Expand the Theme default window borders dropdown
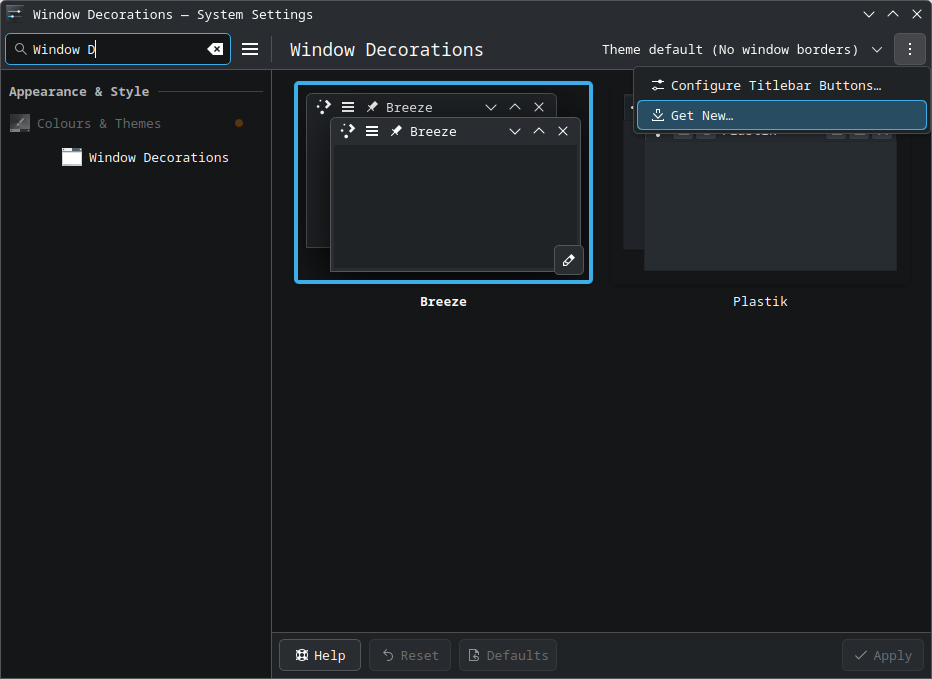Viewport: 932px width, 679px height. click(743, 49)
